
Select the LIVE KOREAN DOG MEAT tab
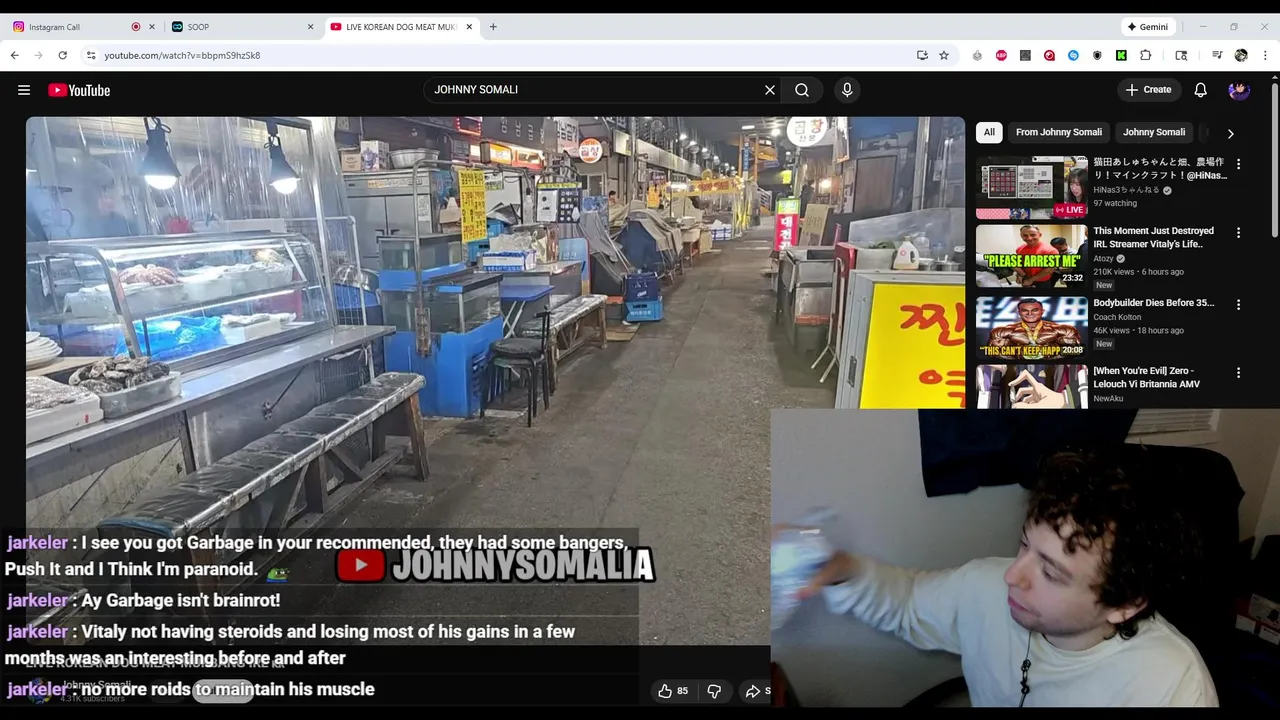click(400, 27)
